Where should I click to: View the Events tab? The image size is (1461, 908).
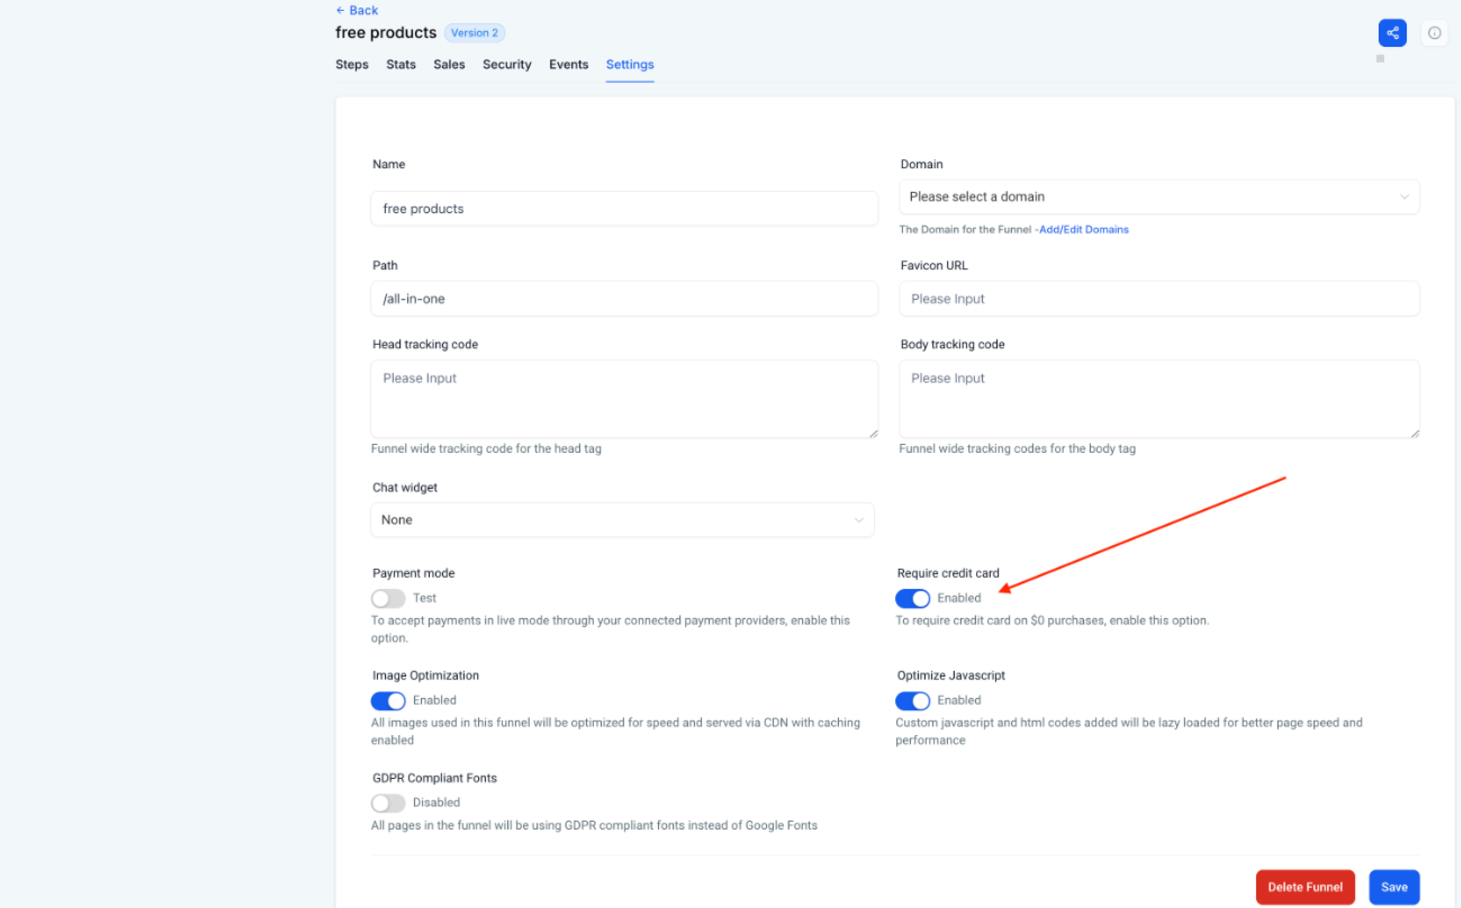[x=568, y=64]
